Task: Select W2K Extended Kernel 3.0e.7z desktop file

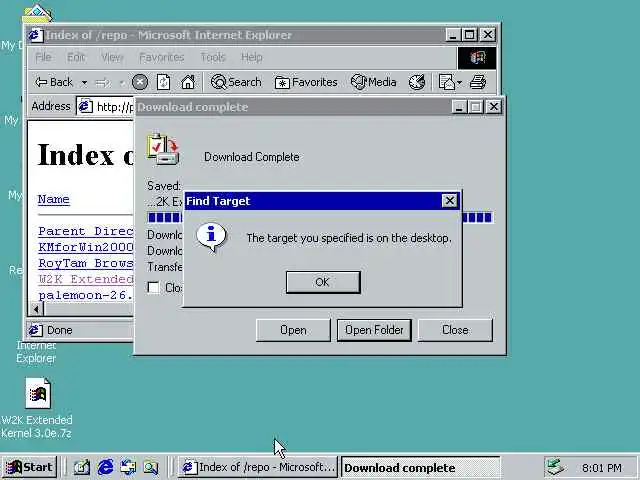Action: (37, 408)
